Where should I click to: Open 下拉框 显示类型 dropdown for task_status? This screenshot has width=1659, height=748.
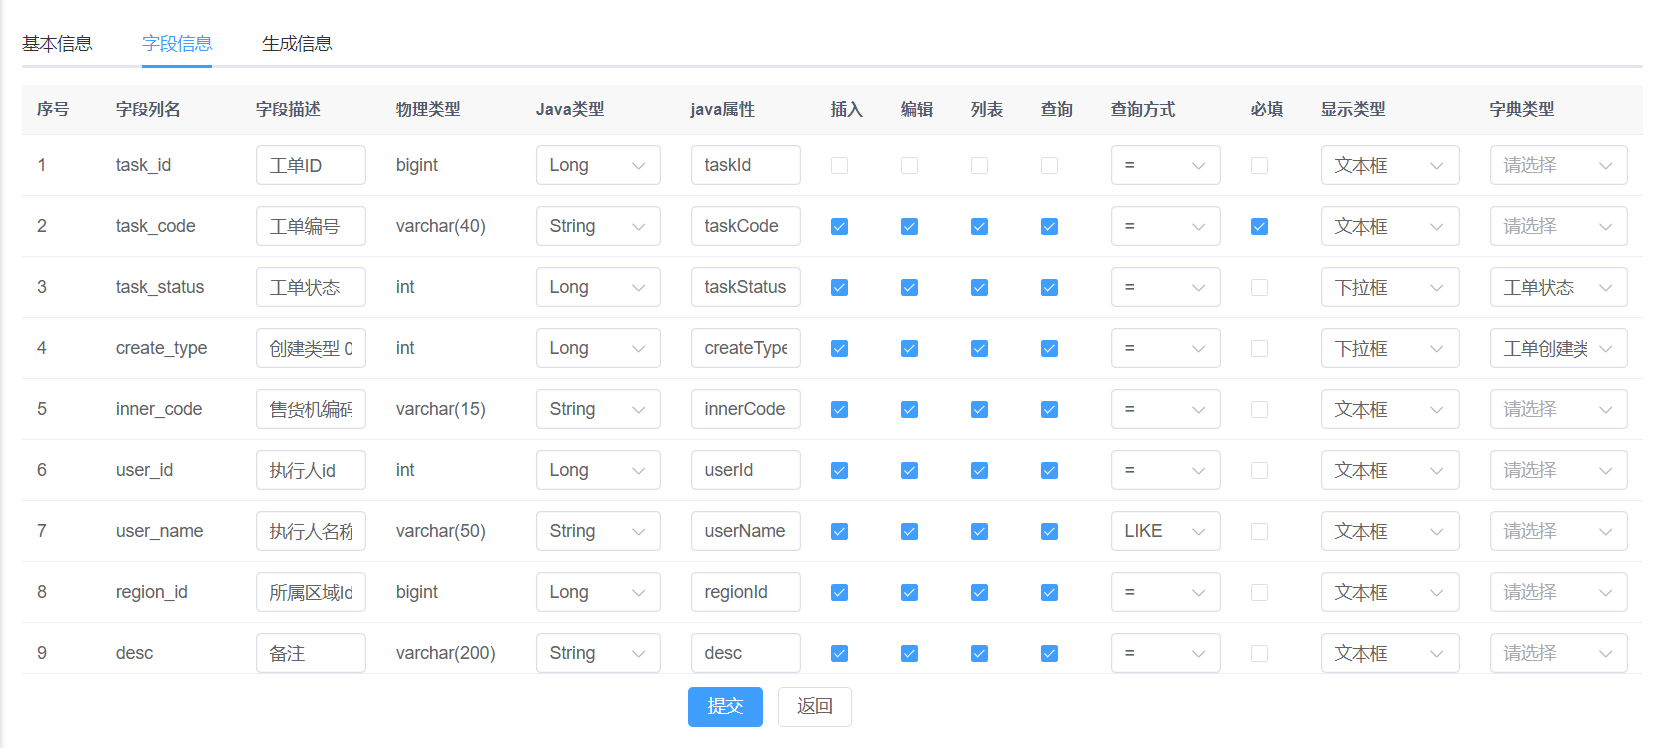(x=1389, y=288)
